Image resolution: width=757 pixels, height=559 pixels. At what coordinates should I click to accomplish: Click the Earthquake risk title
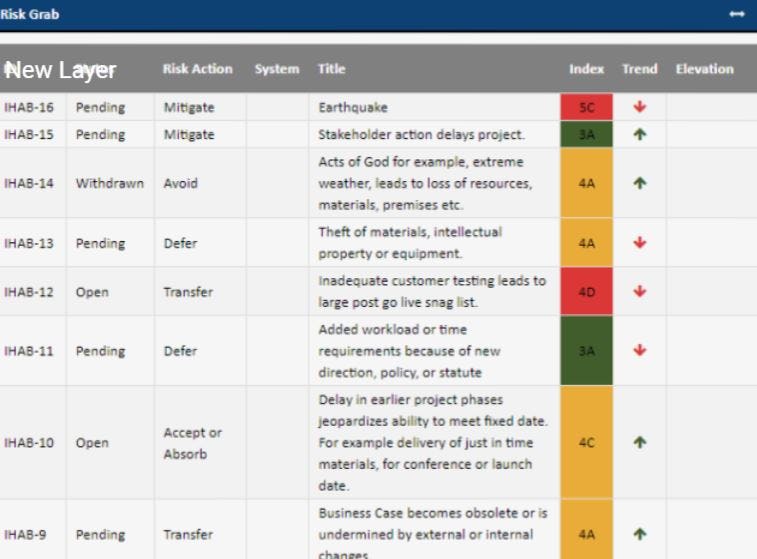pos(353,107)
